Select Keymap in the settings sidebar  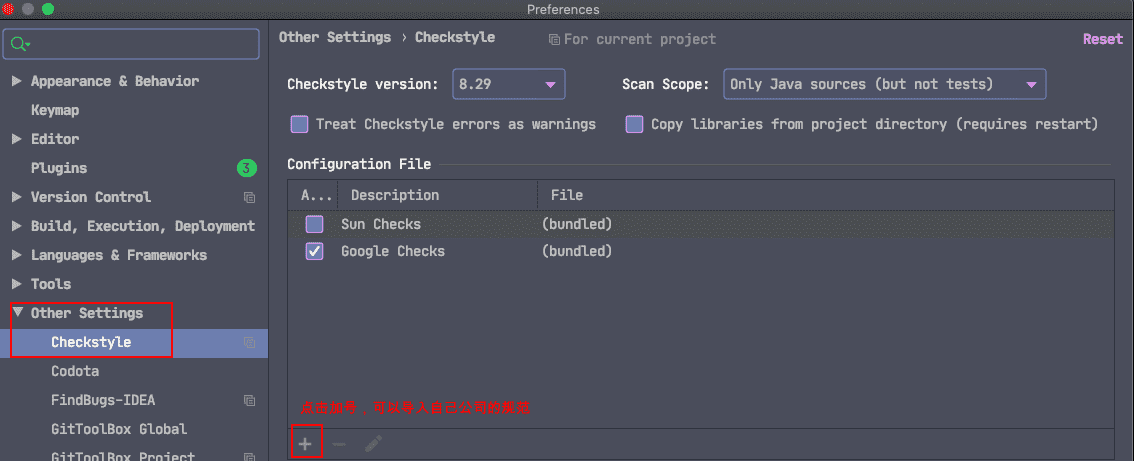click(55, 110)
